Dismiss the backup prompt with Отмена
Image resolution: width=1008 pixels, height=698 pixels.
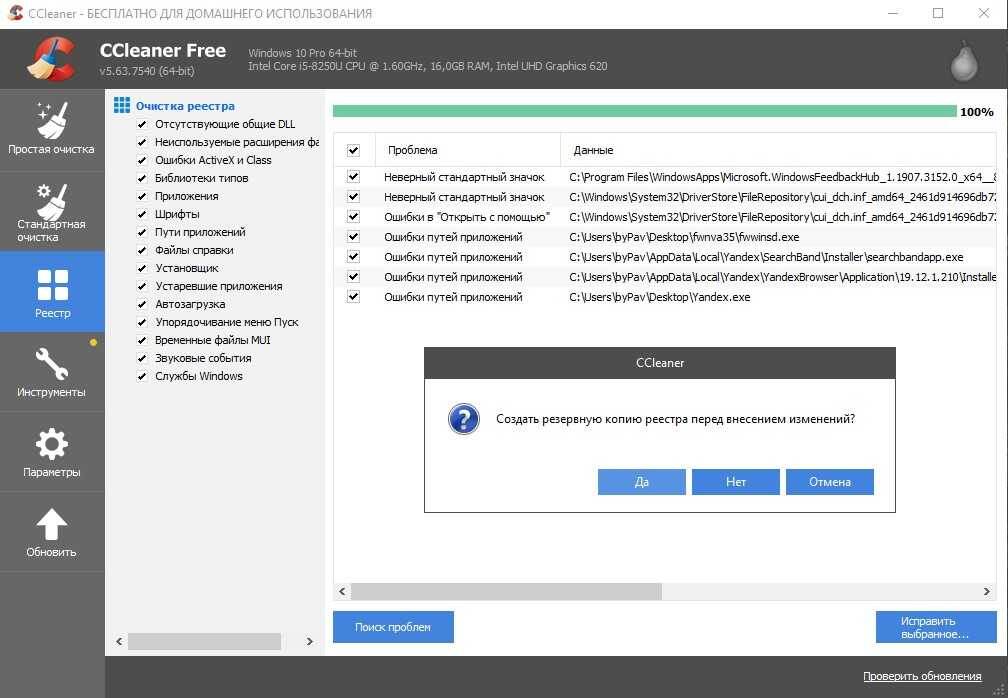(830, 481)
